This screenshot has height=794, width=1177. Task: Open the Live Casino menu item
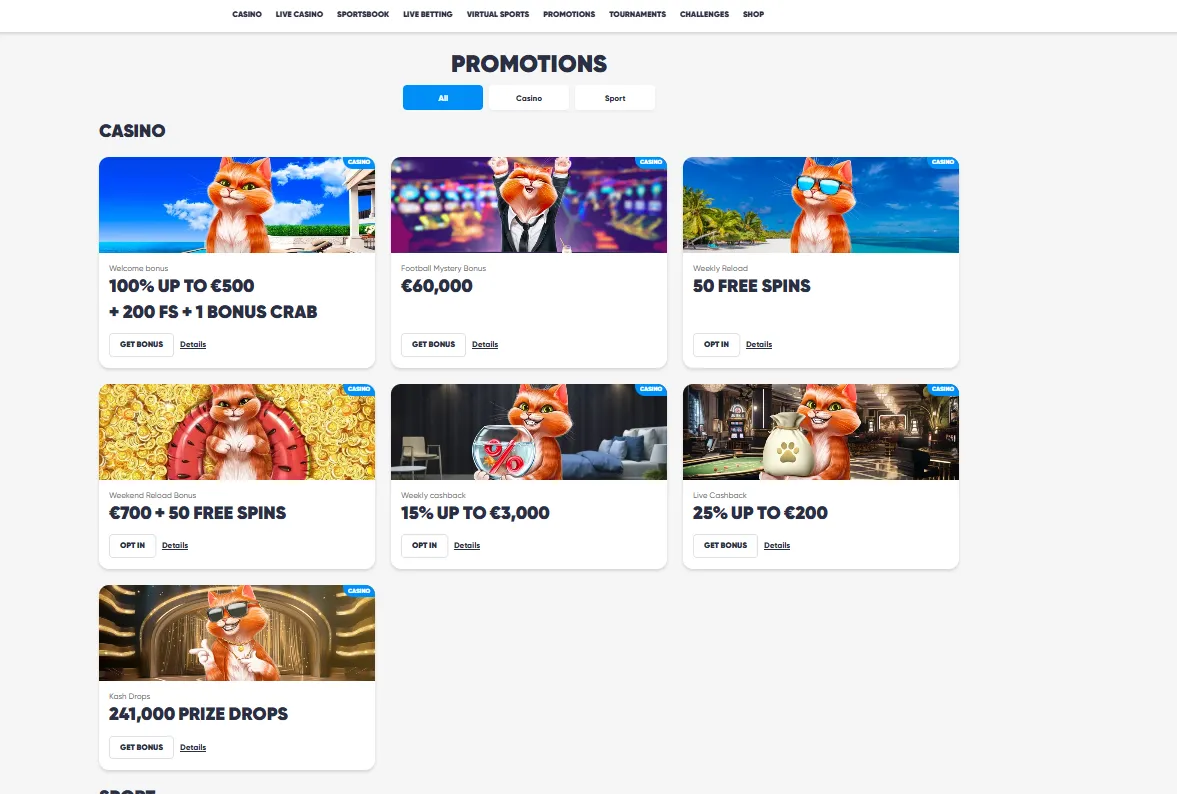coord(299,14)
